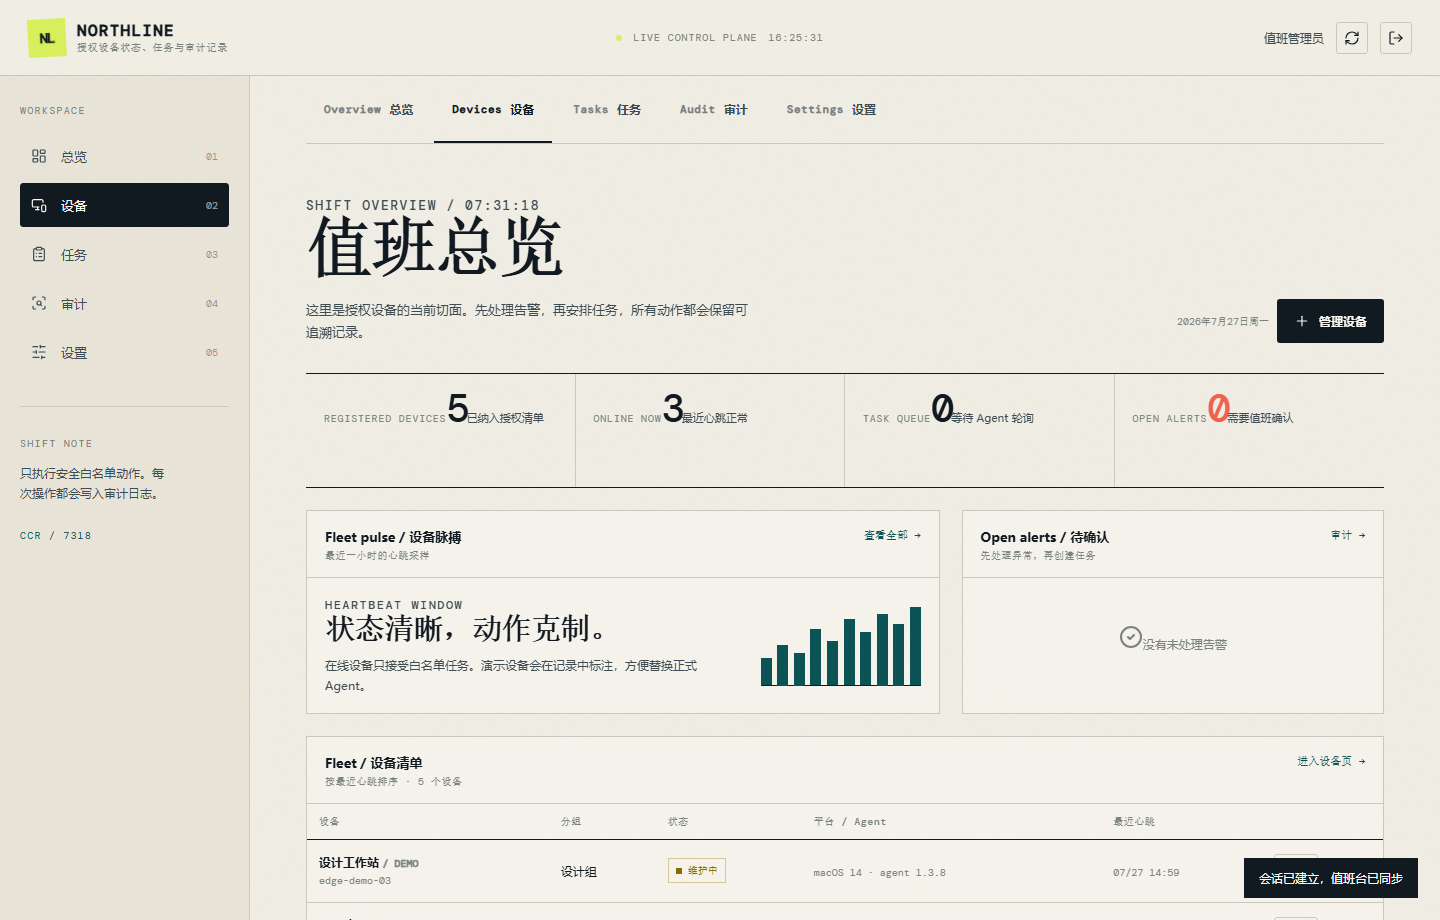Select the 设计工作站 device name

click(x=349, y=862)
